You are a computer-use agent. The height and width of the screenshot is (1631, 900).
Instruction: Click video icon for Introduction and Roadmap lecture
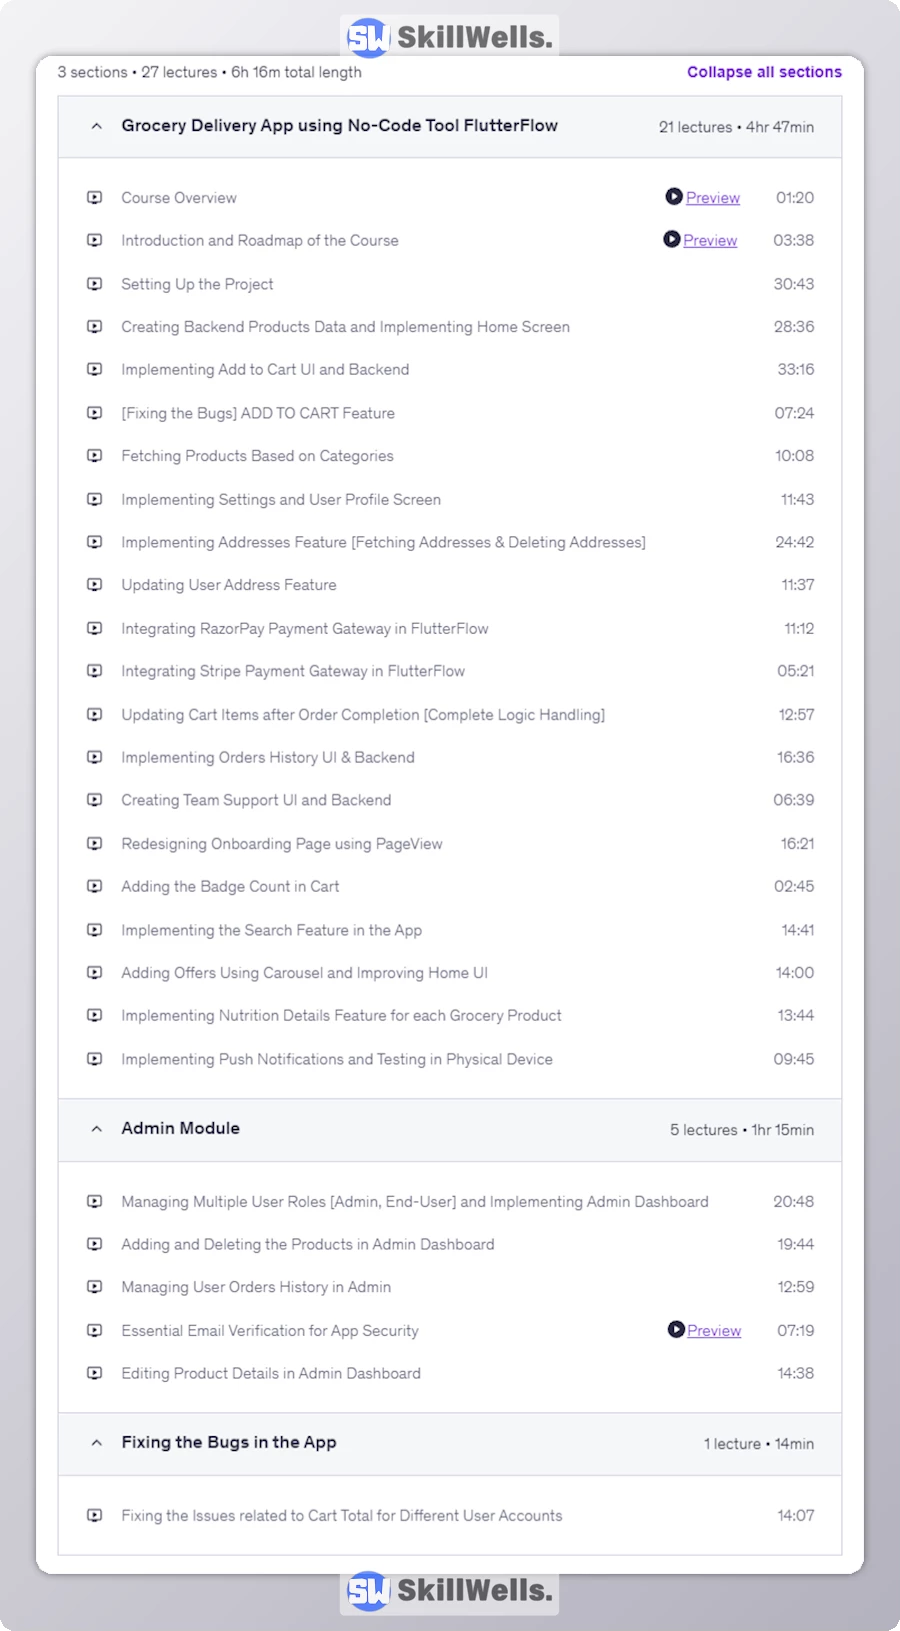95,241
